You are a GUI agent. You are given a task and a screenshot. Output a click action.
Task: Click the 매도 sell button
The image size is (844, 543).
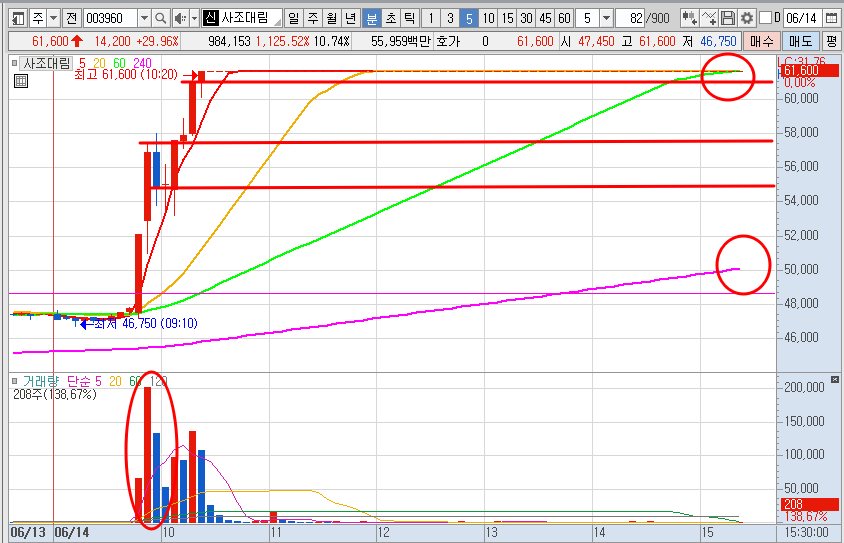(x=800, y=41)
